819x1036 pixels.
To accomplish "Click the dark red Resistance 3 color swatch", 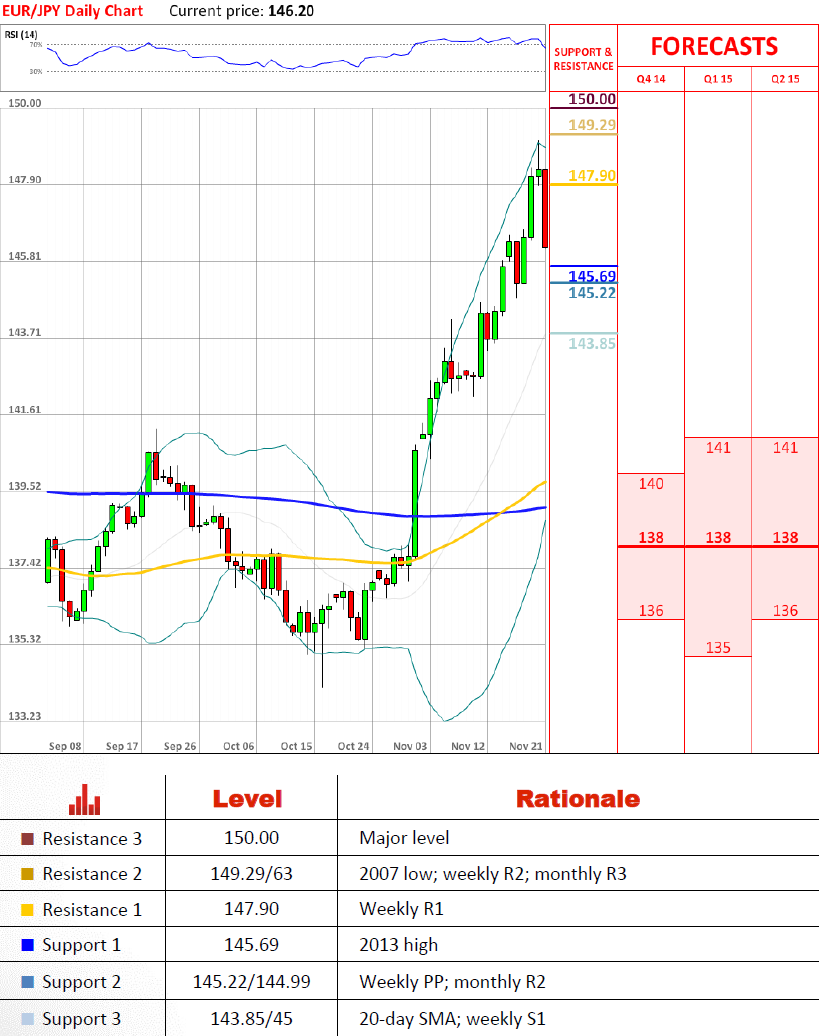I will coord(27,839).
